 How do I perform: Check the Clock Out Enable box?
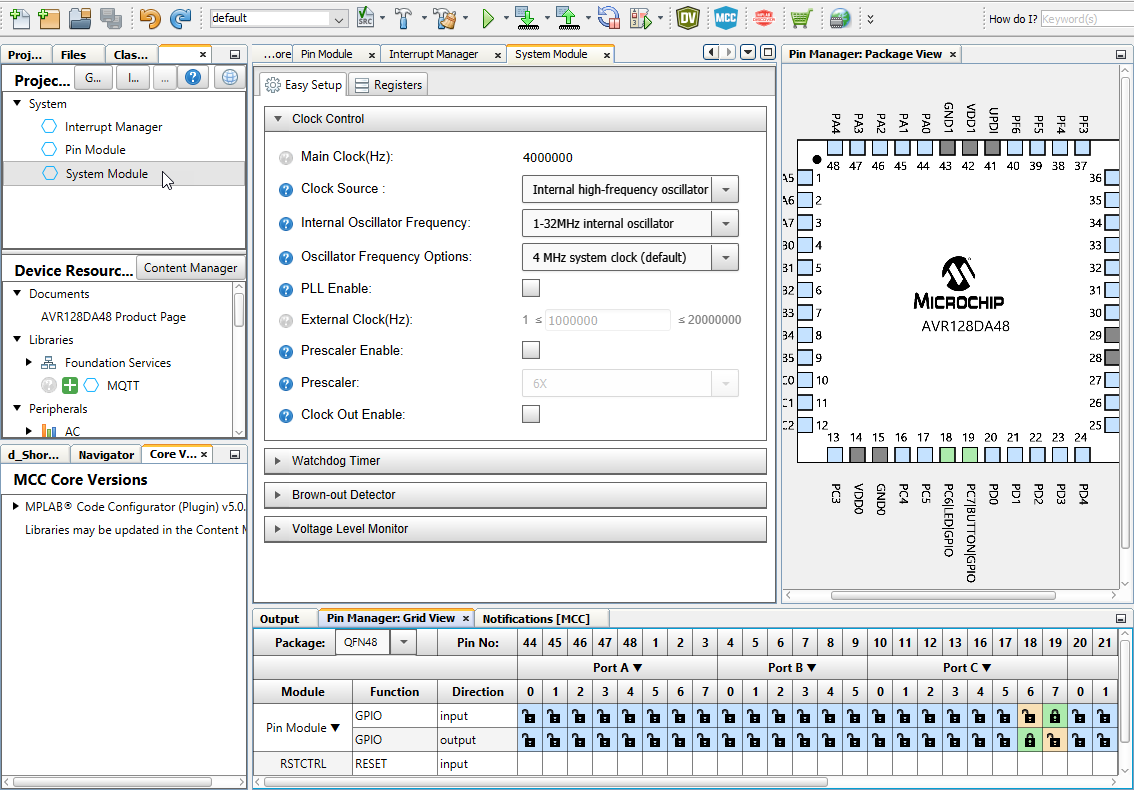click(x=531, y=414)
